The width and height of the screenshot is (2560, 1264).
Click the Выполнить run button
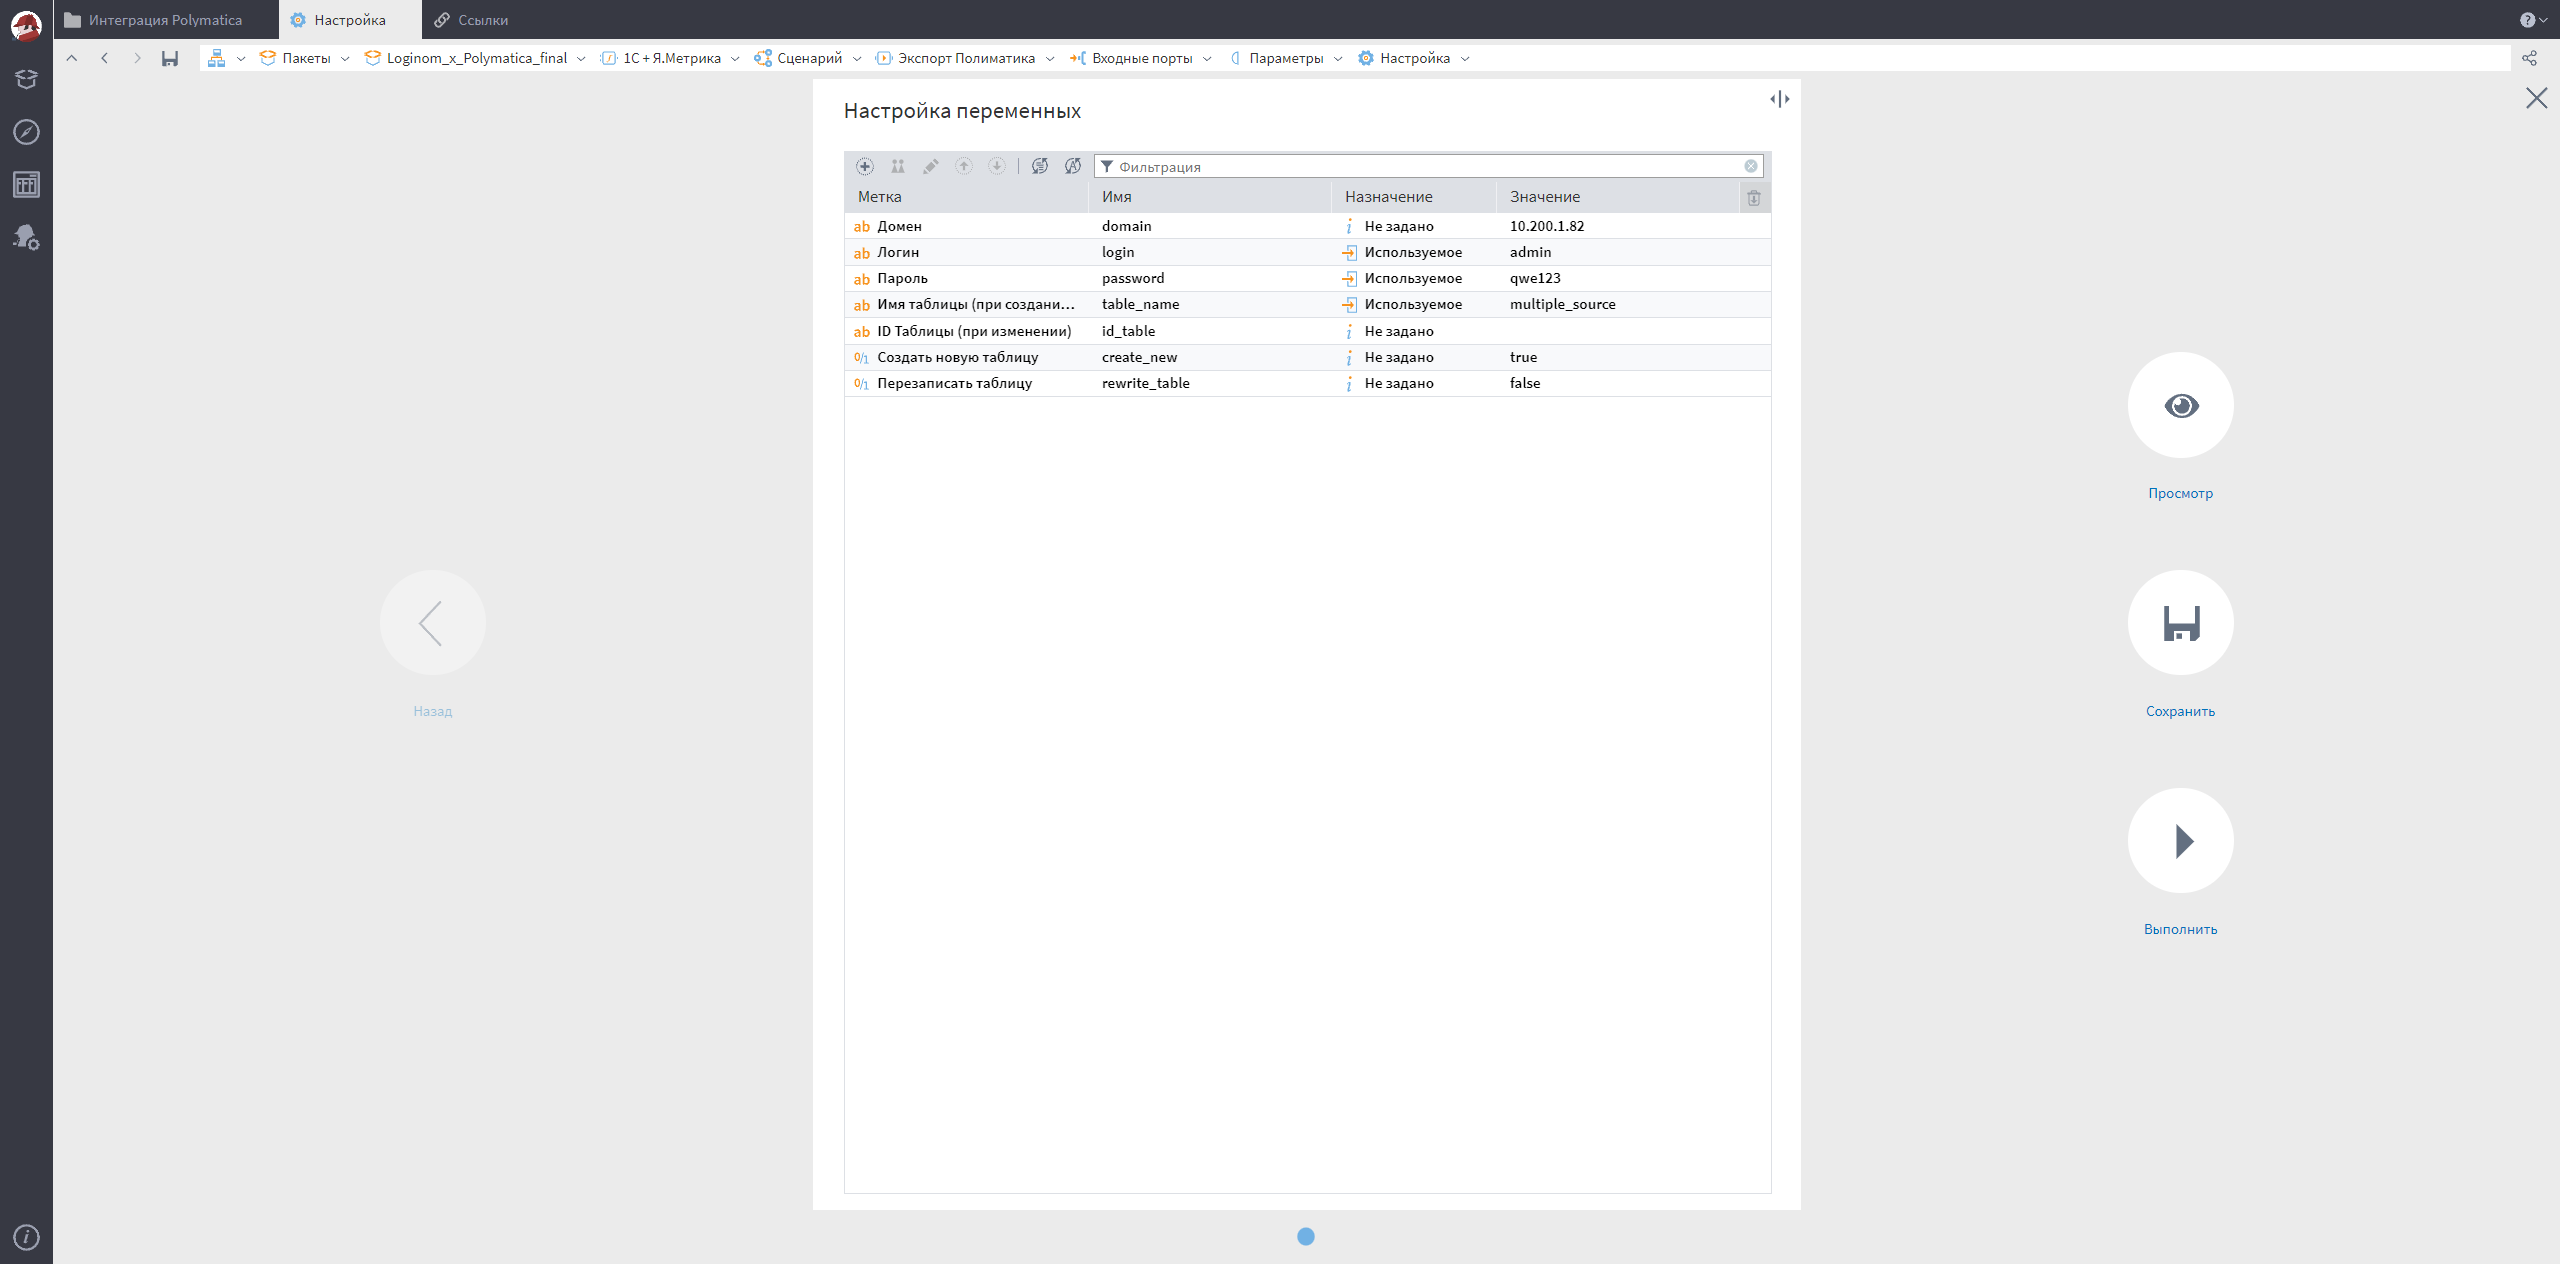click(x=2180, y=841)
